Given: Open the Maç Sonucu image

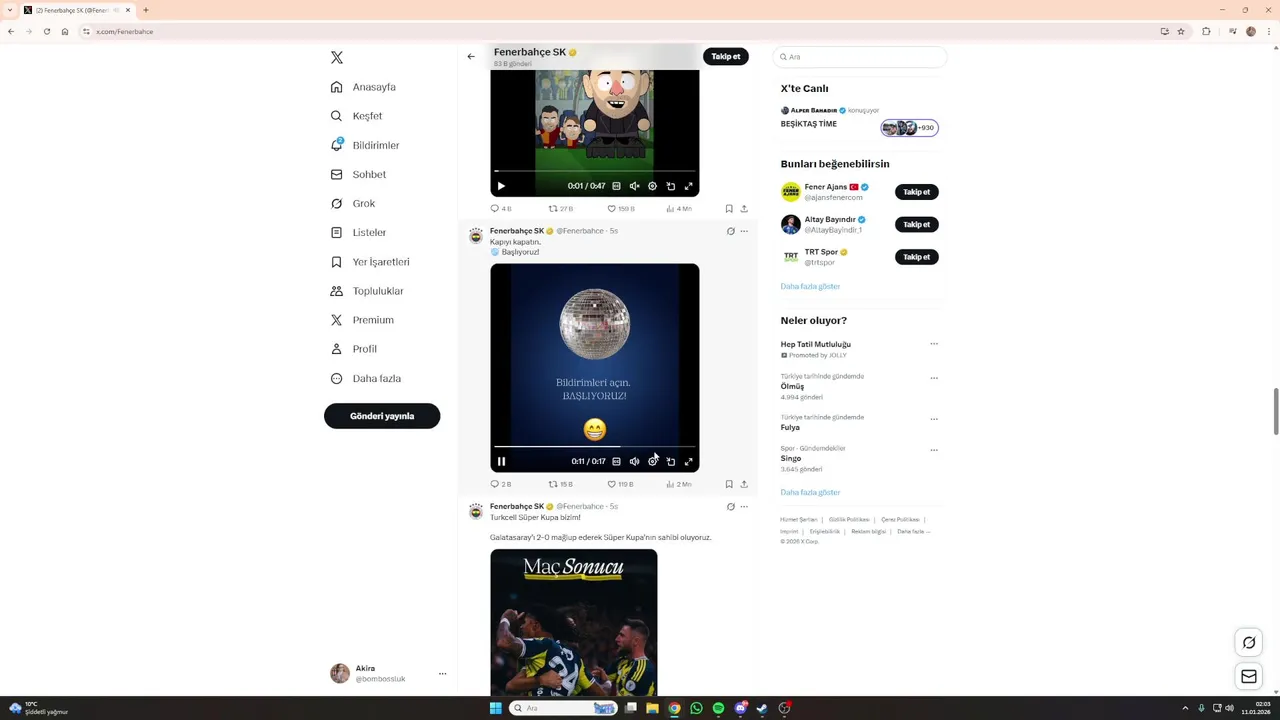Looking at the screenshot, I should 574,622.
